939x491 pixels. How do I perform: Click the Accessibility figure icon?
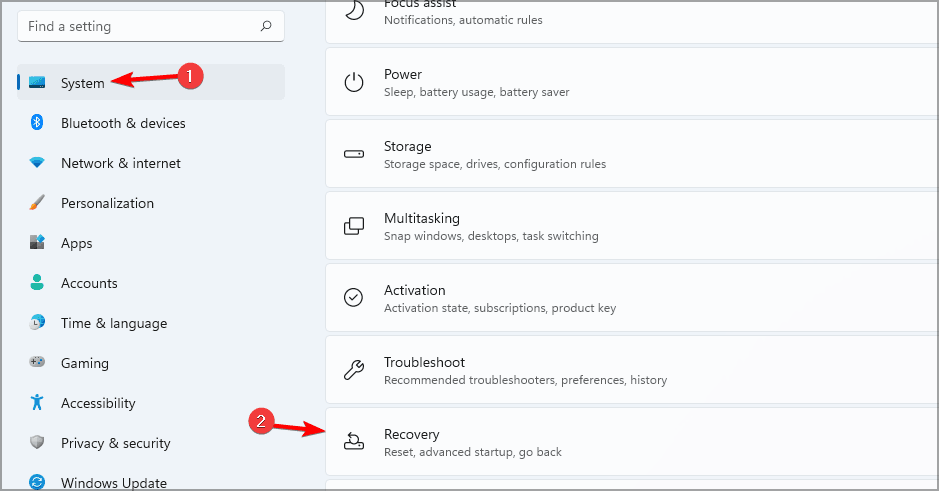click(37, 403)
